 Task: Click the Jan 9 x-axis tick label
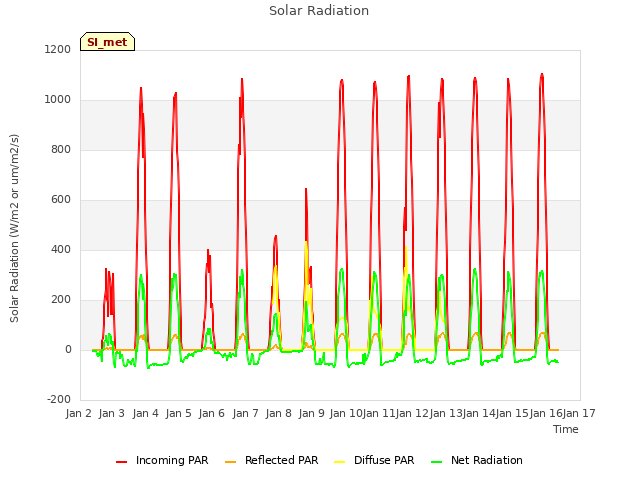[311, 413]
